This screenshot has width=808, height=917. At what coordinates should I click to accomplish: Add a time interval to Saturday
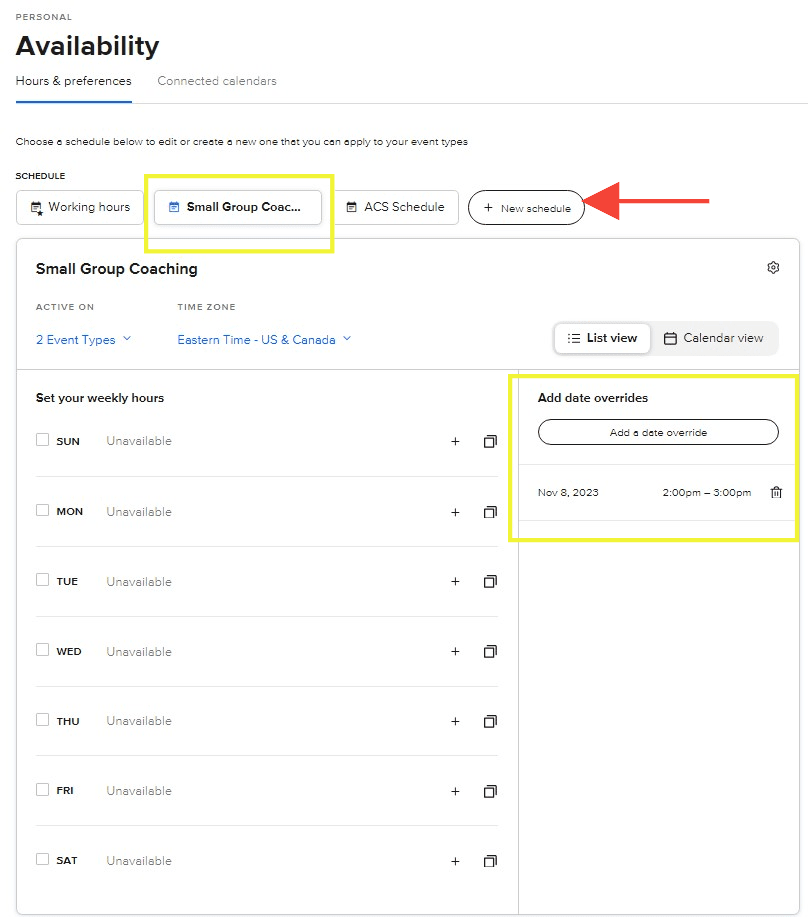click(455, 861)
